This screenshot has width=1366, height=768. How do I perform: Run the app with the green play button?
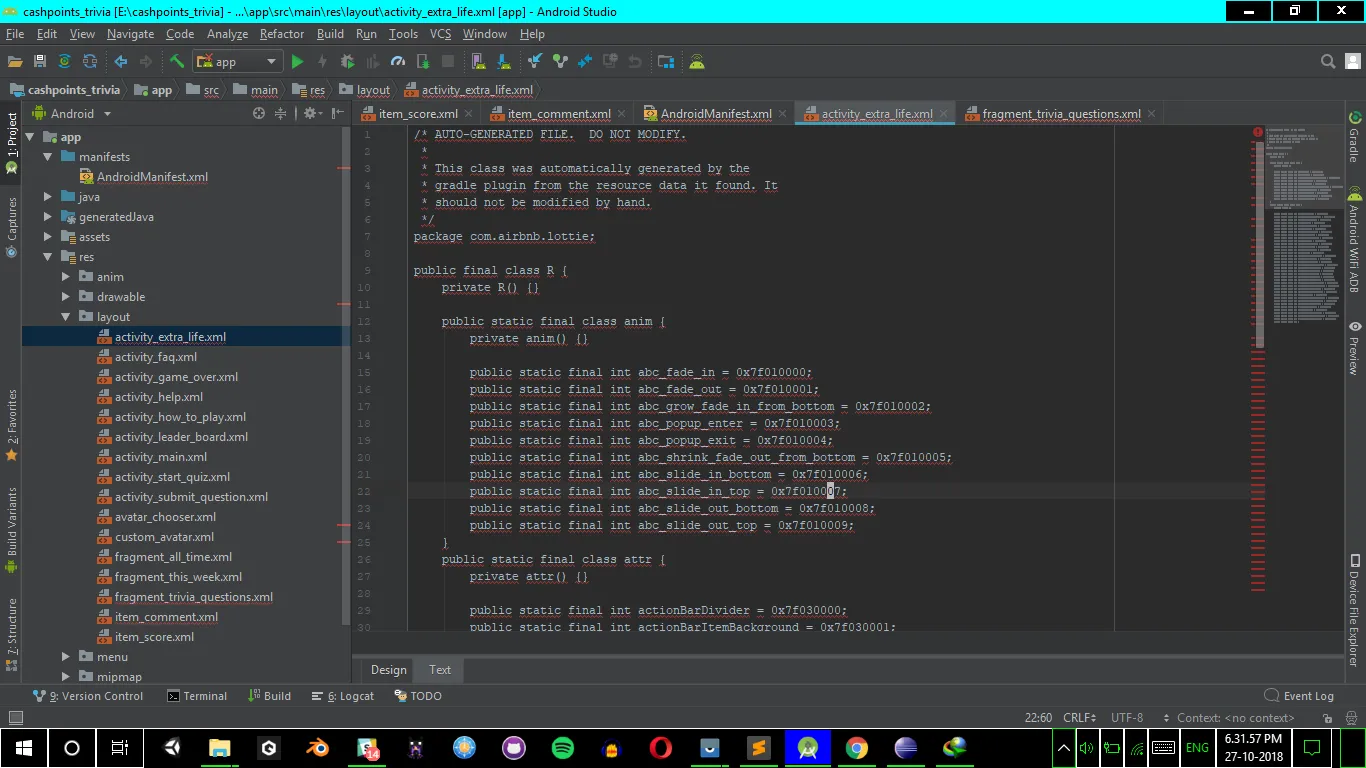[297, 62]
